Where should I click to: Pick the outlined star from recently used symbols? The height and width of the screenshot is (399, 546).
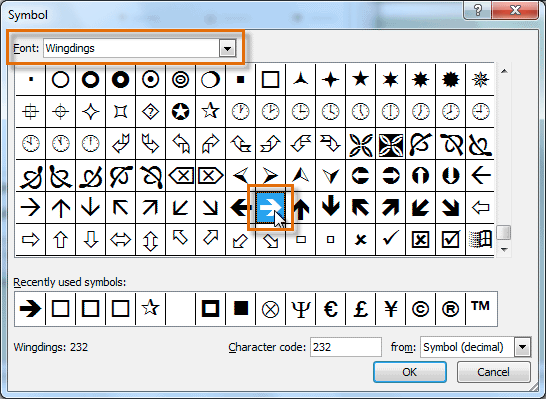click(151, 309)
